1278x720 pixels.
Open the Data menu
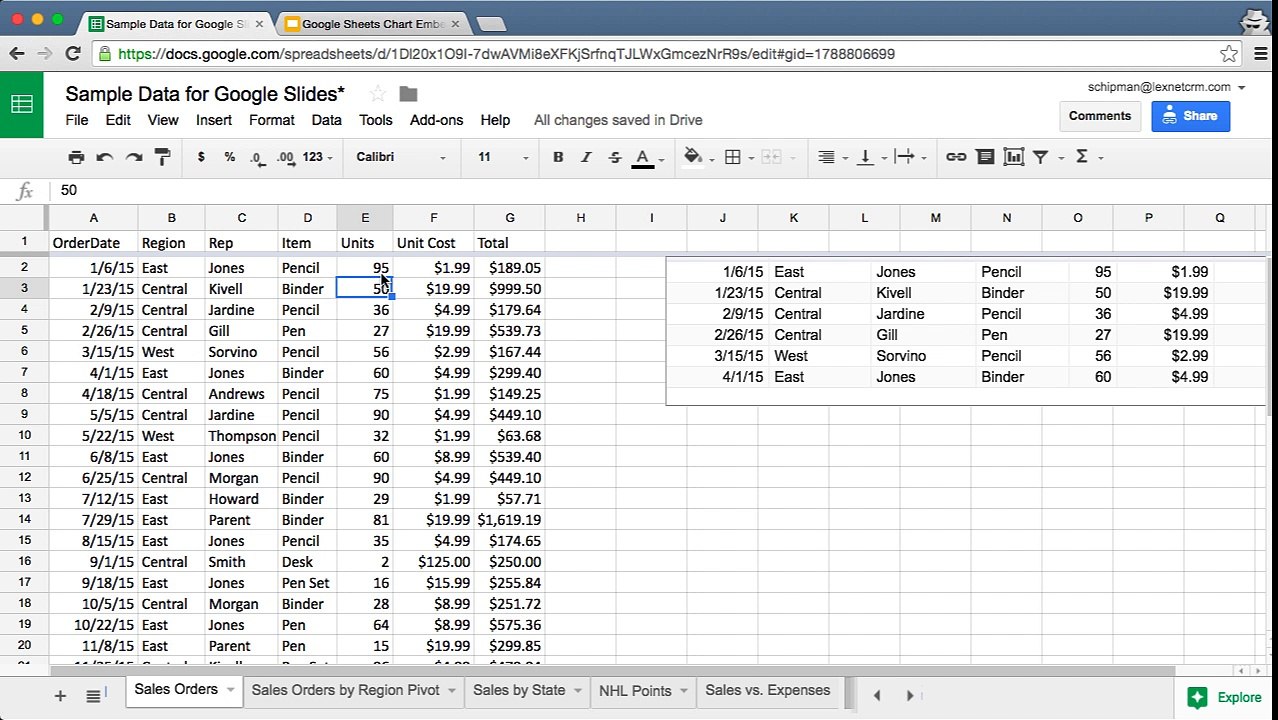(327, 120)
